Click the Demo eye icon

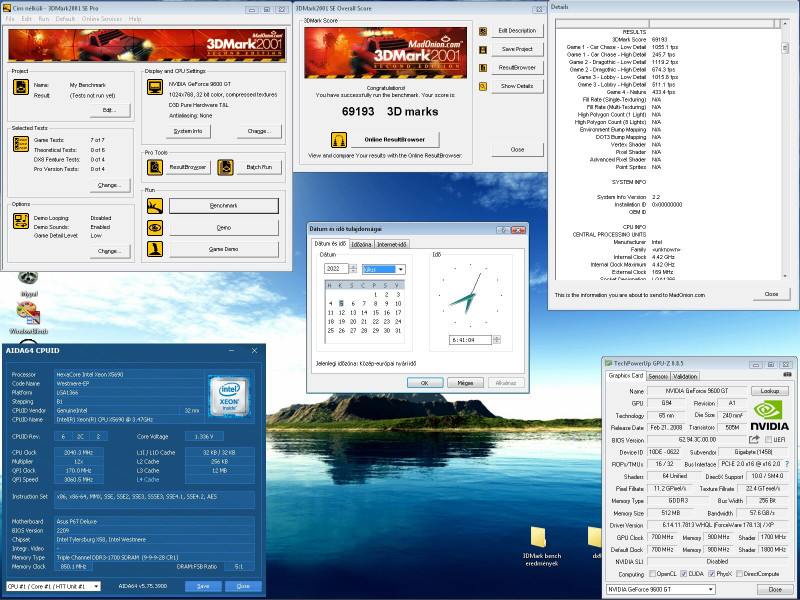click(153, 228)
